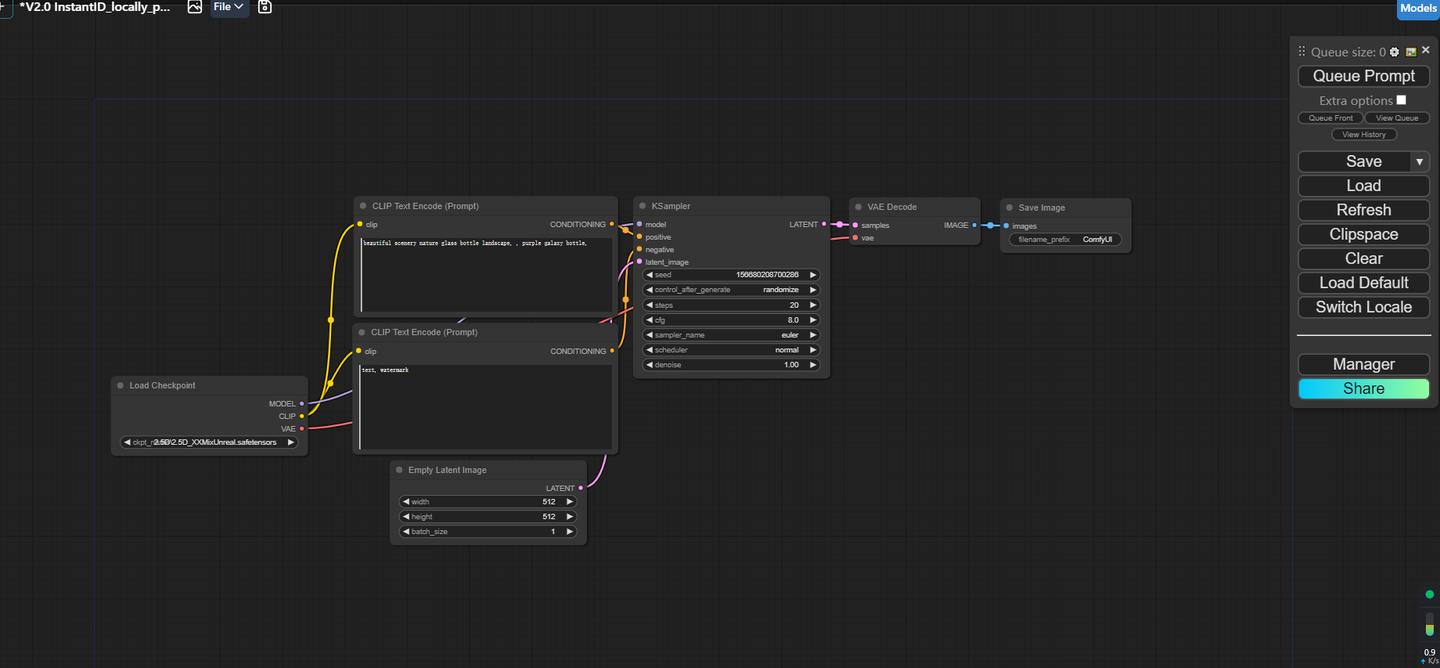The width and height of the screenshot is (1440, 668).
Task: Click the Queue Front button
Action: point(1331,118)
